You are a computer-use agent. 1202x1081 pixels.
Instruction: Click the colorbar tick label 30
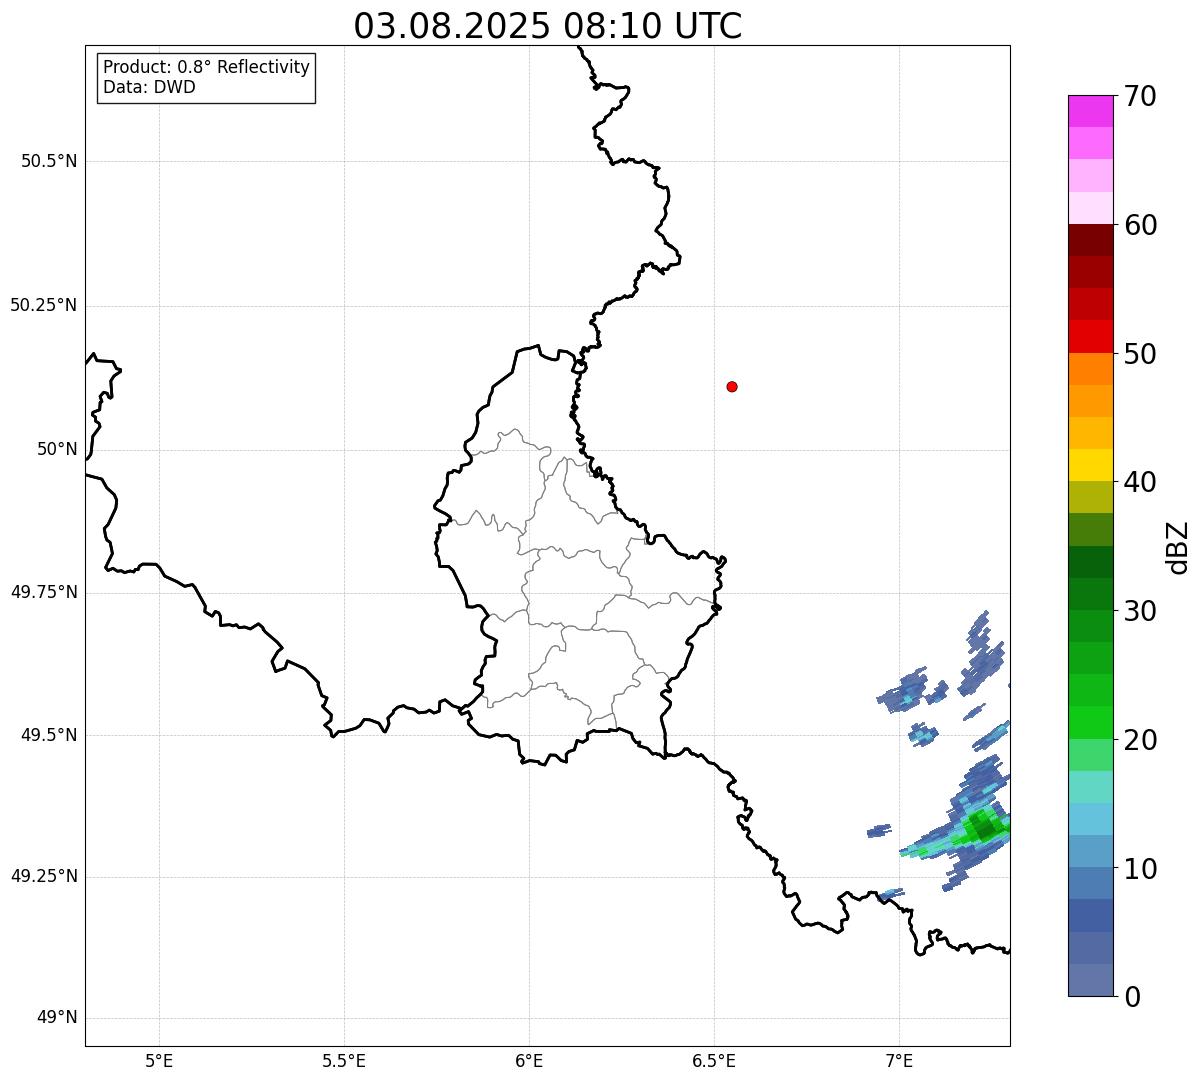1140,611
